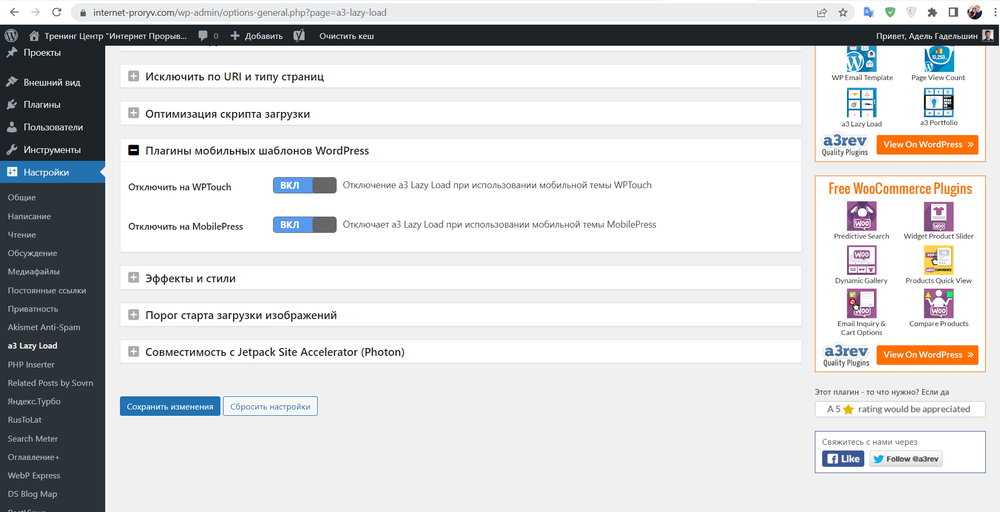Open the comments bubble icon in admin bar
Image resolution: width=1000 pixels, height=512 pixels.
[204, 35]
